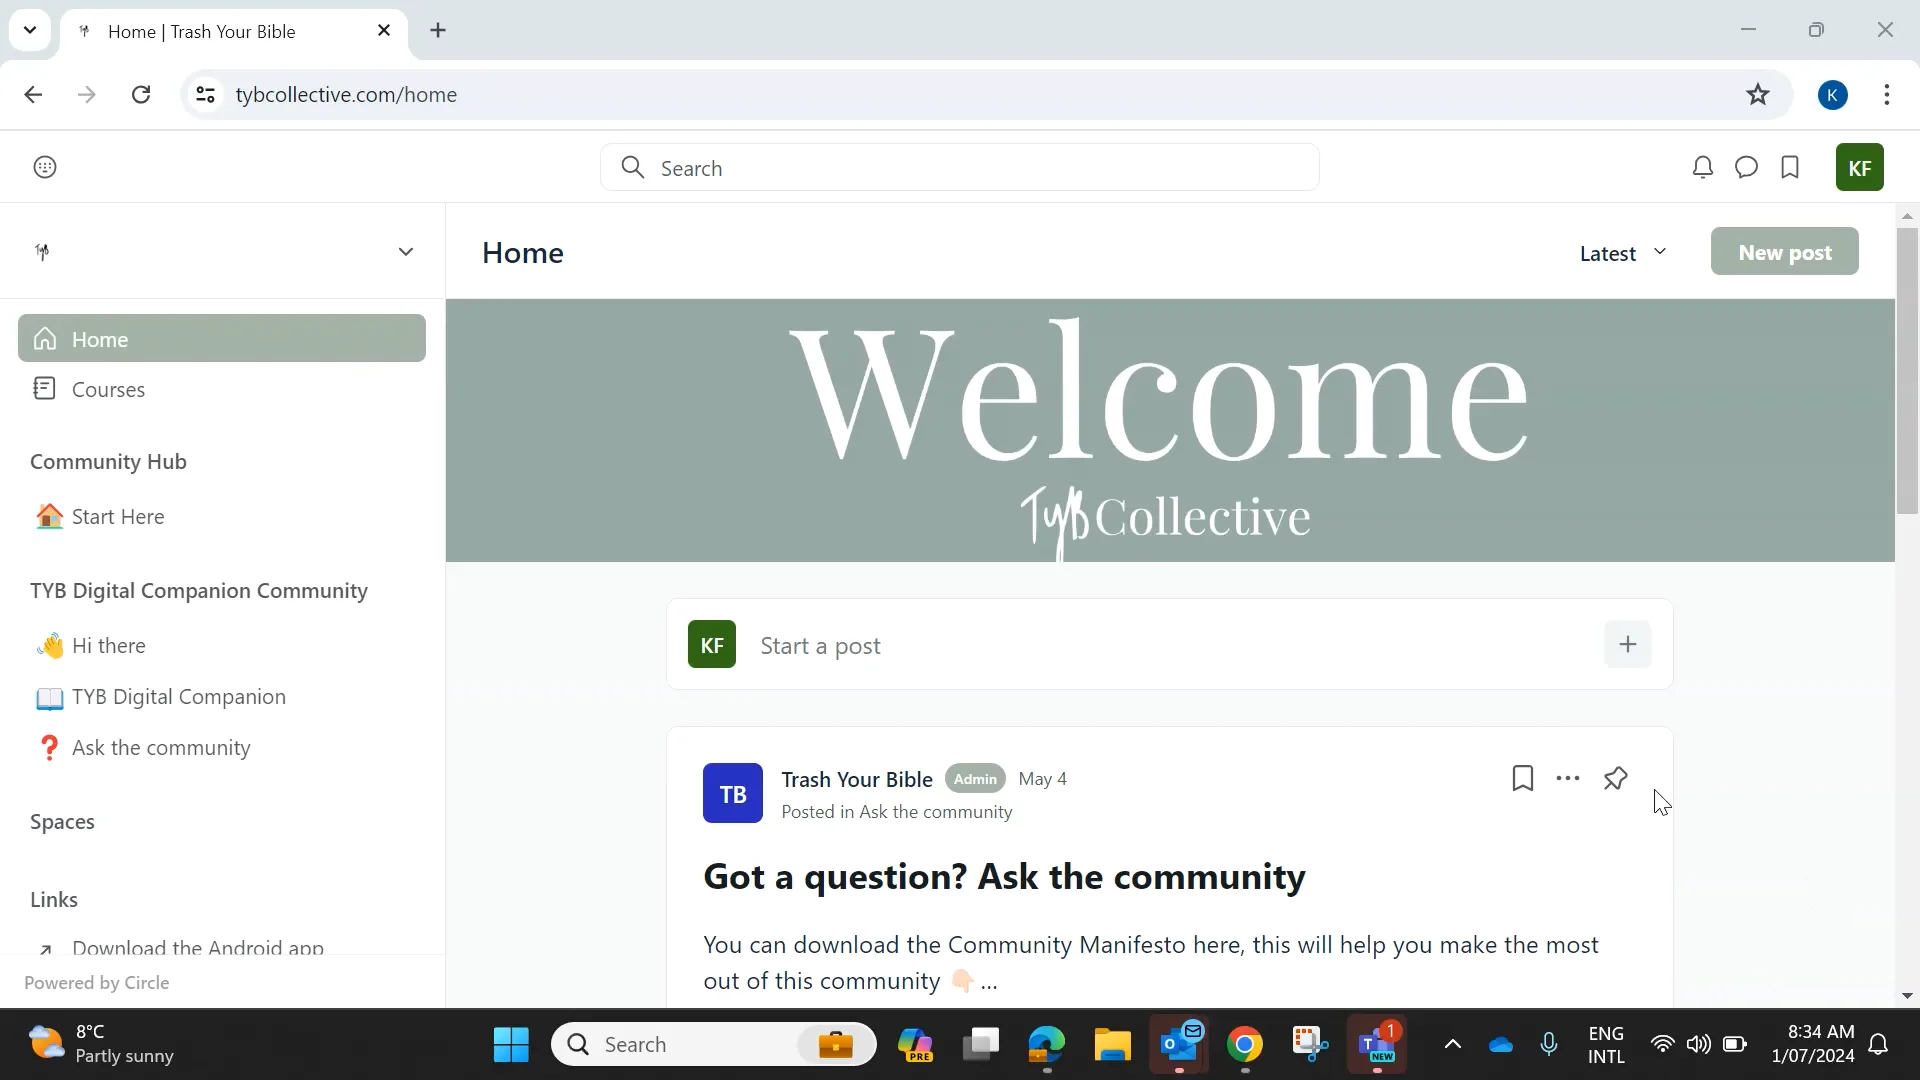Open the Courses section
The height and width of the screenshot is (1080, 1920).
pos(108,389)
